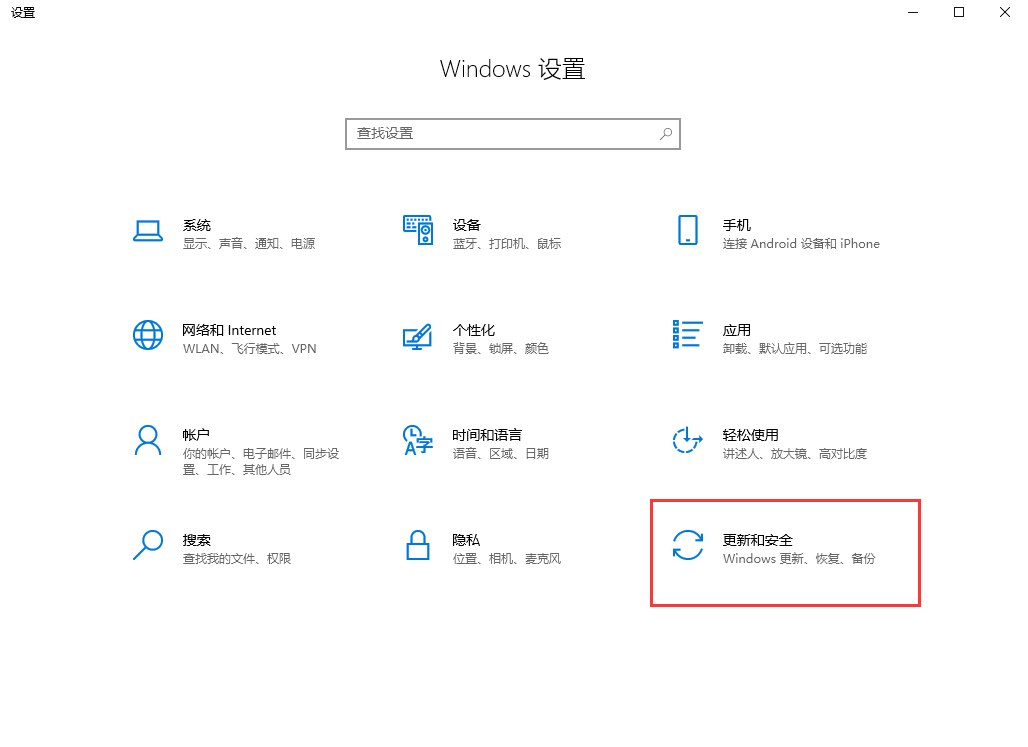
Task: Select the 轻松使用 title
Action: [751, 435]
